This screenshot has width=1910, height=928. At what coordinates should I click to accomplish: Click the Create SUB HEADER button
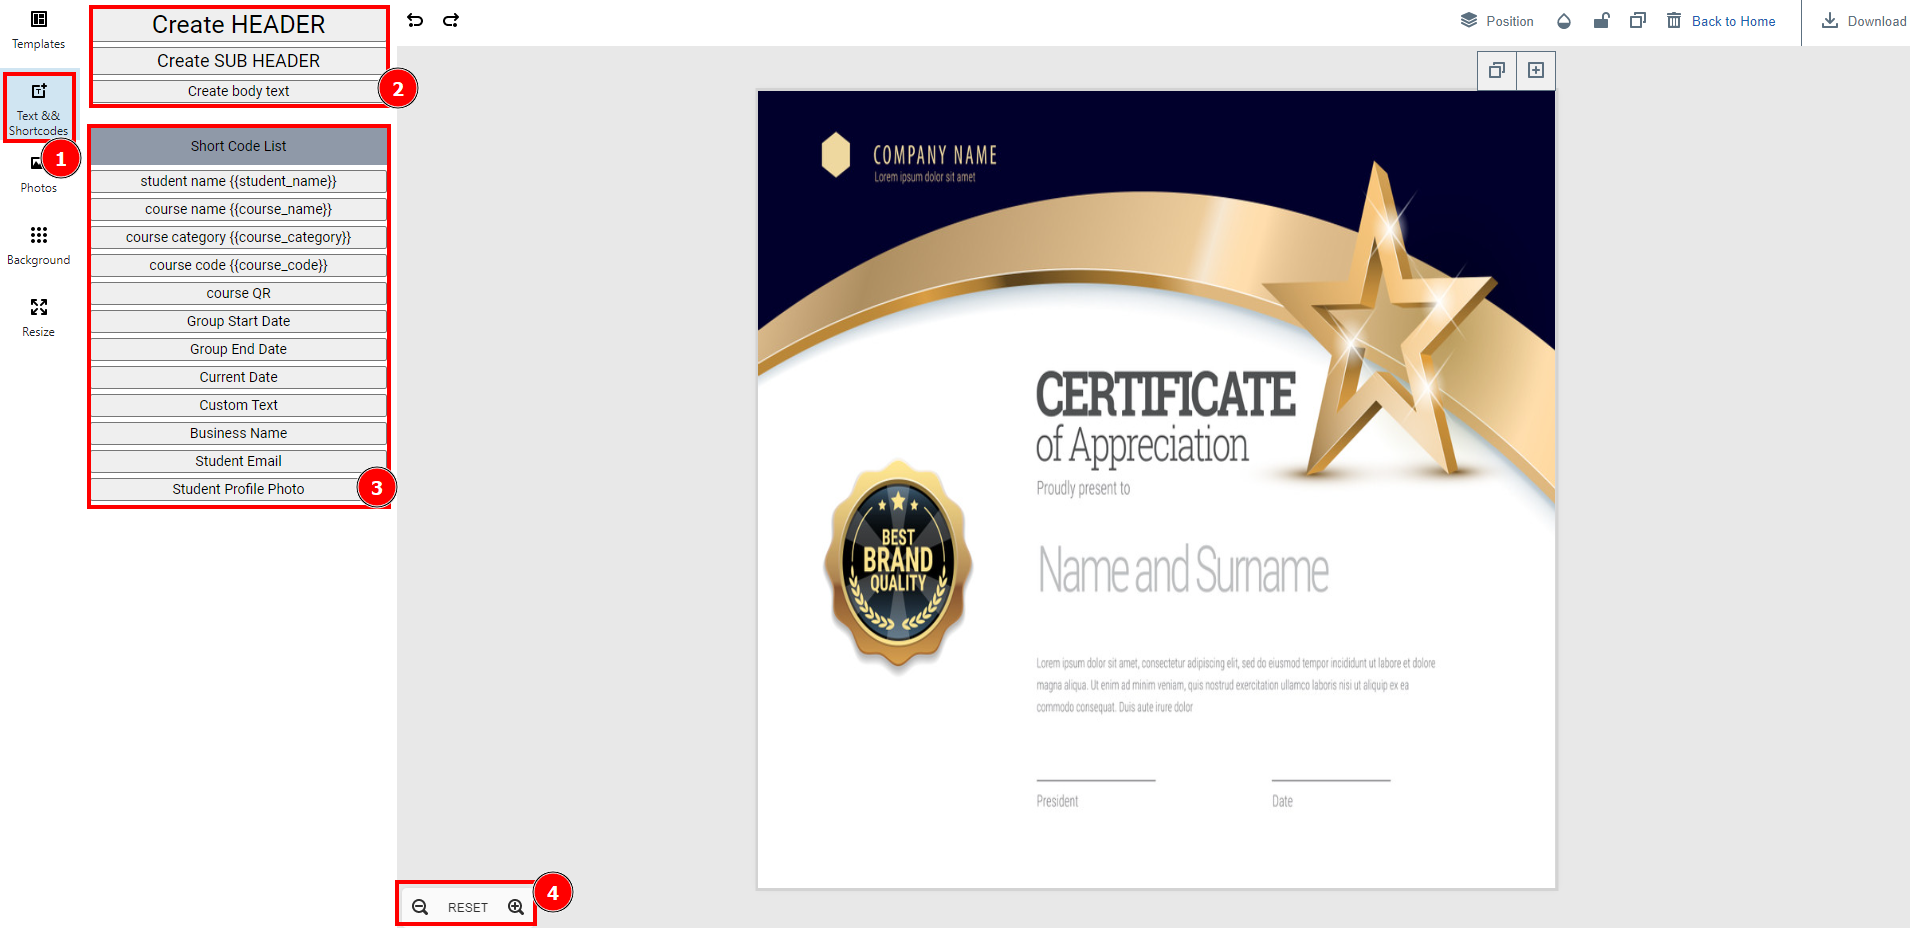pos(238,61)
